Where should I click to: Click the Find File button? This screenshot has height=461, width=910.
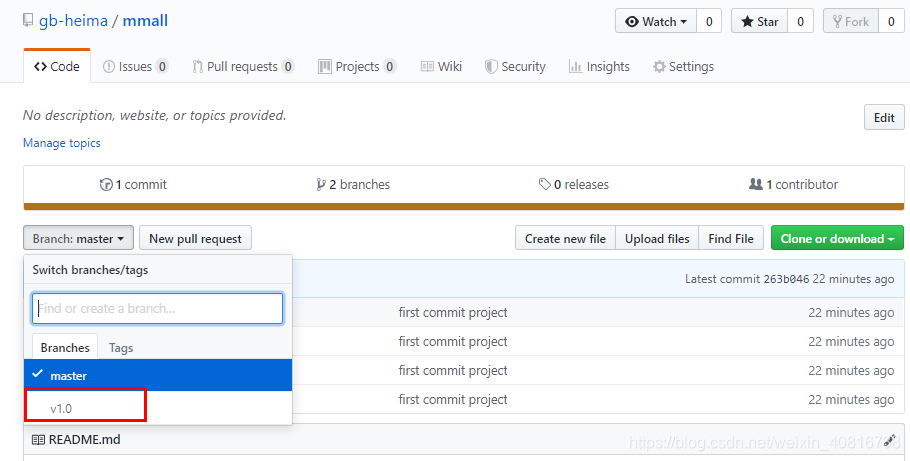tap(731, 238)
